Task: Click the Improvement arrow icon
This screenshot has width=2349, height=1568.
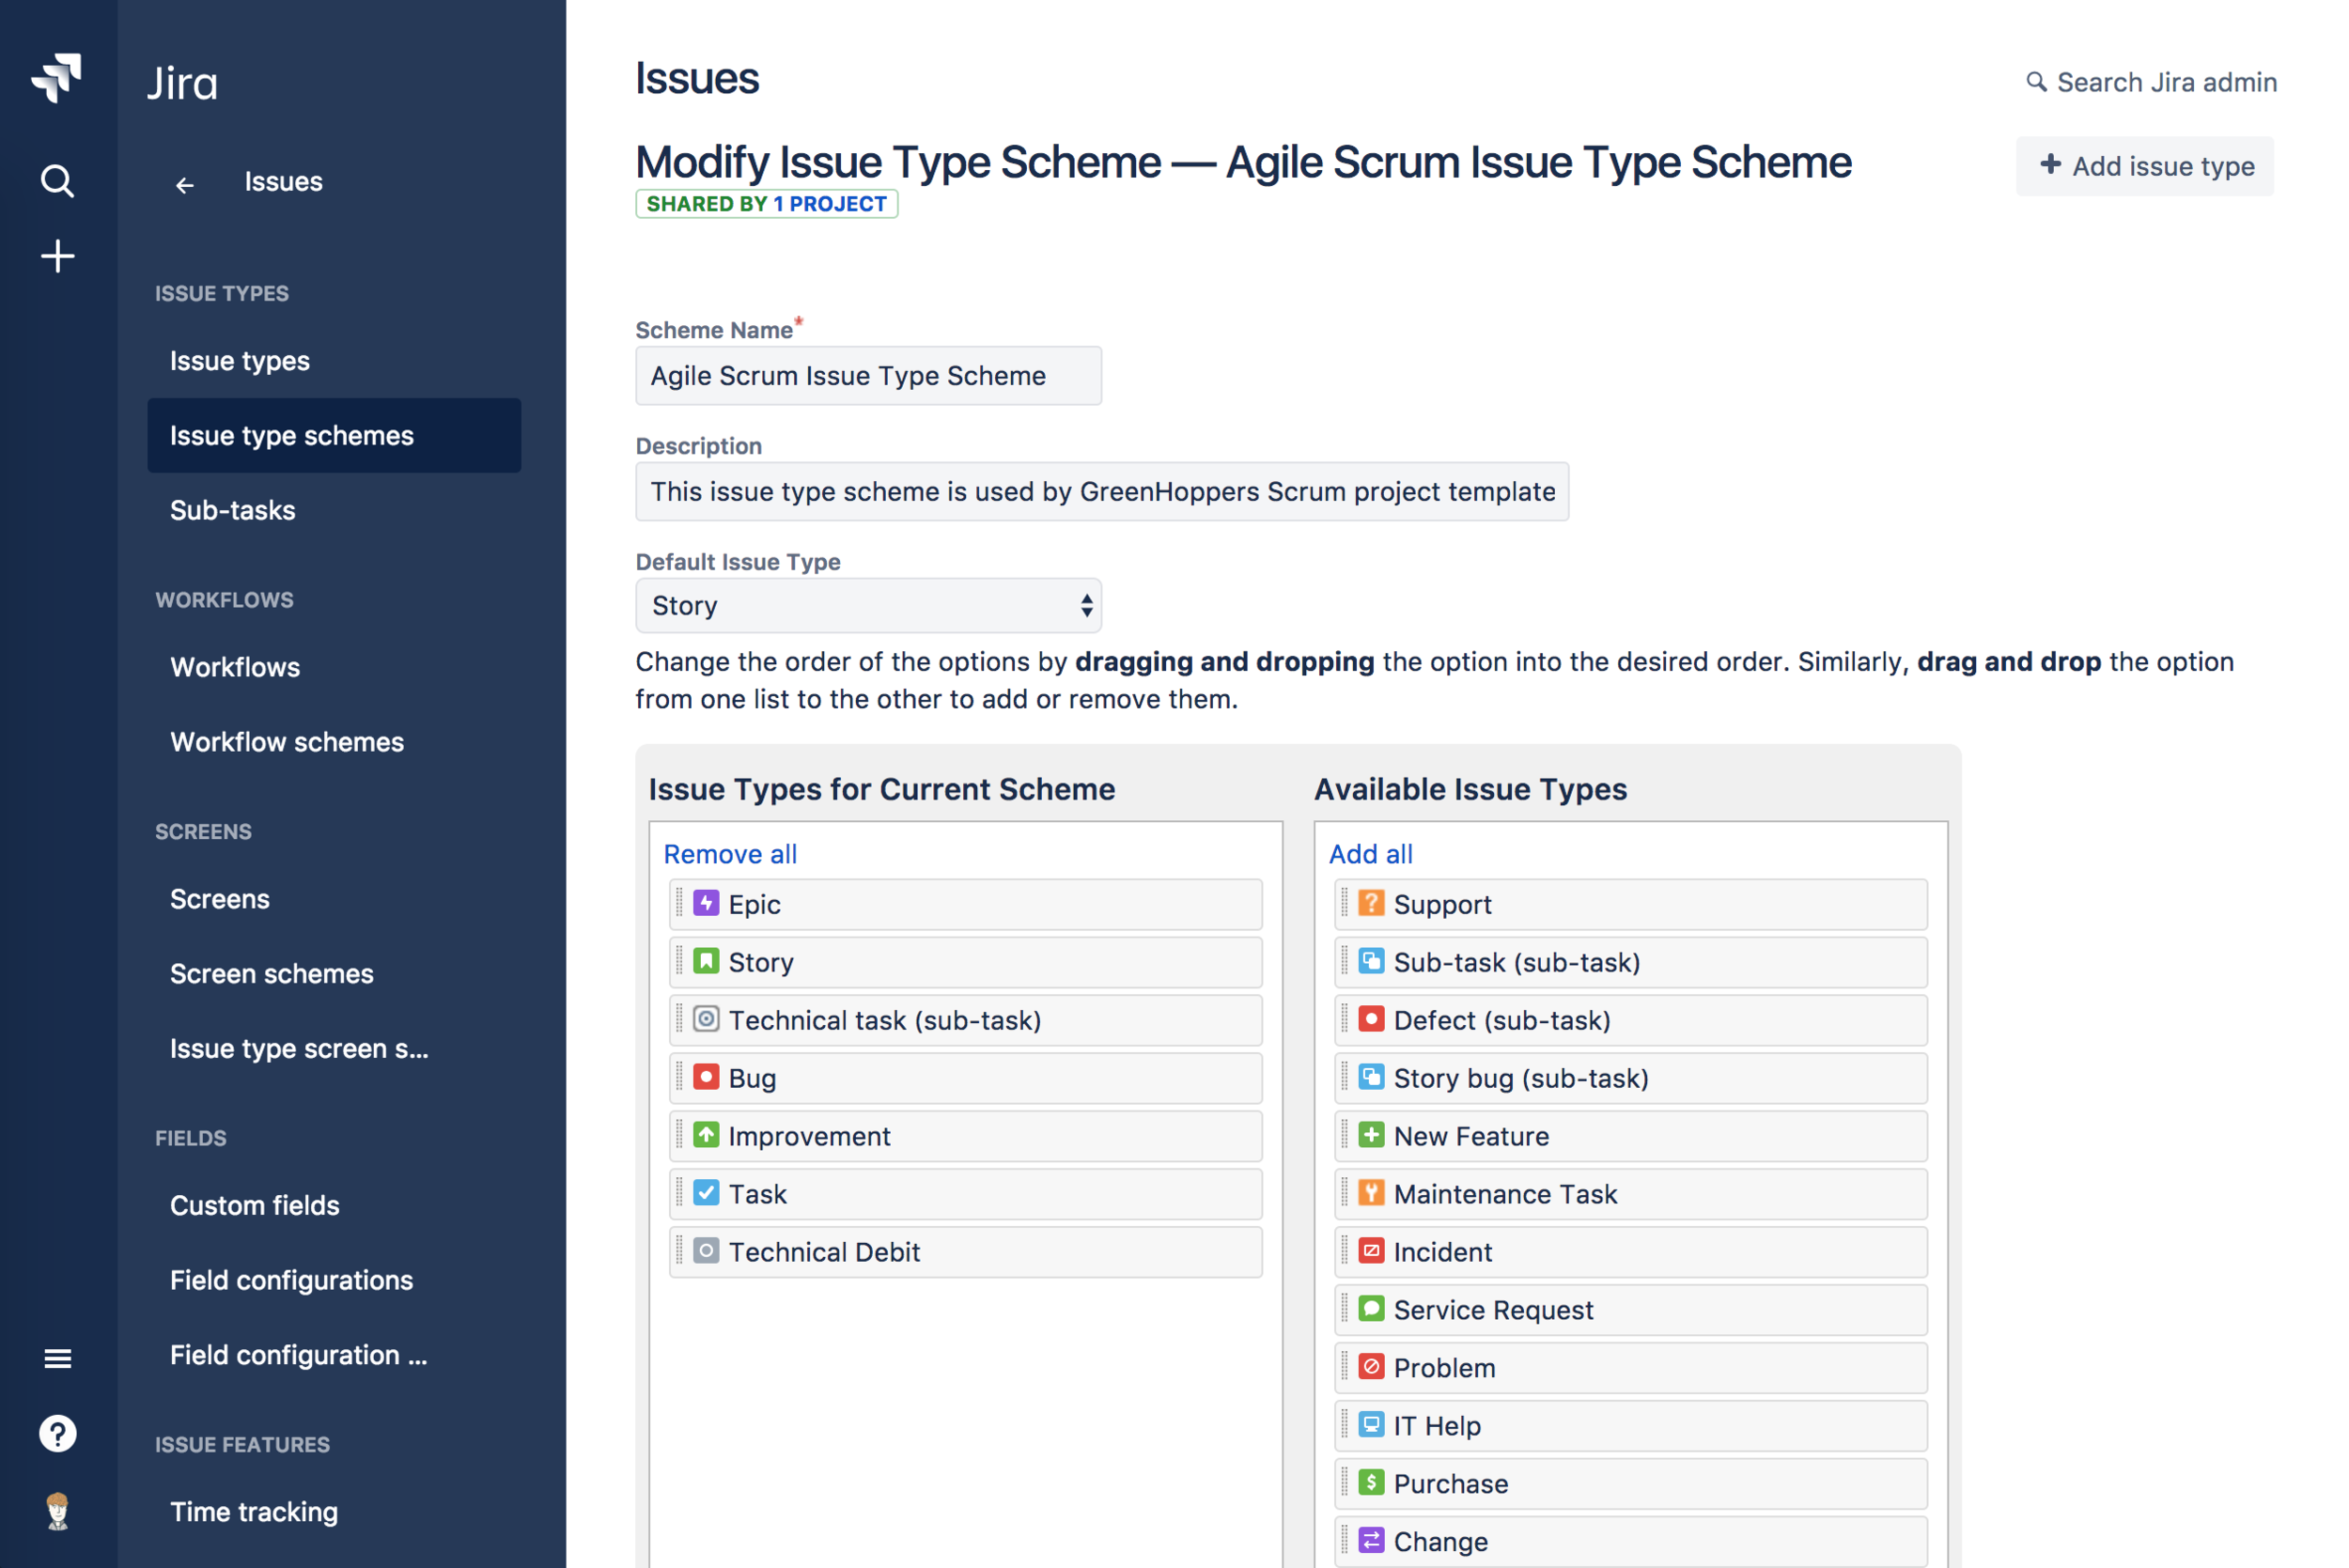Action: pos(706,1135)
